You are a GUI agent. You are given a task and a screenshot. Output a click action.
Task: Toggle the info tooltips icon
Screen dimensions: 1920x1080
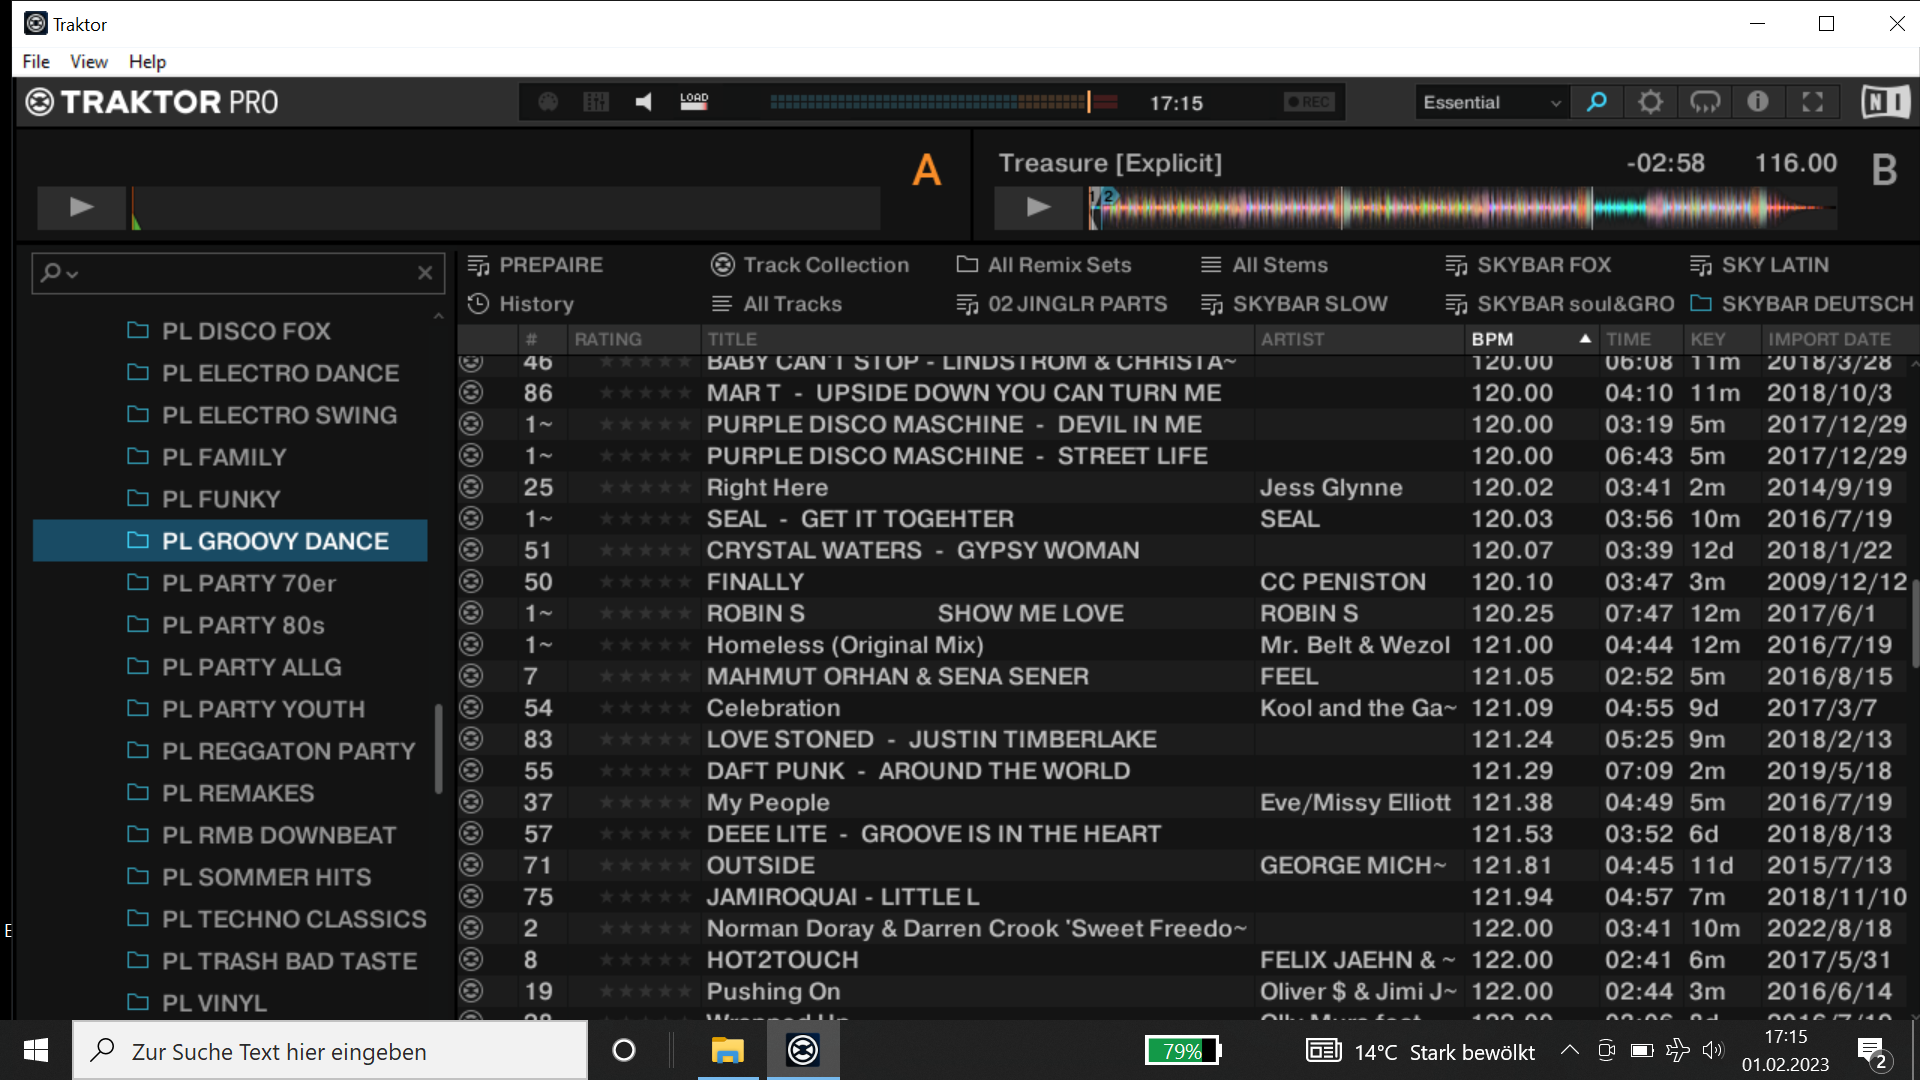click(1758, 102)
